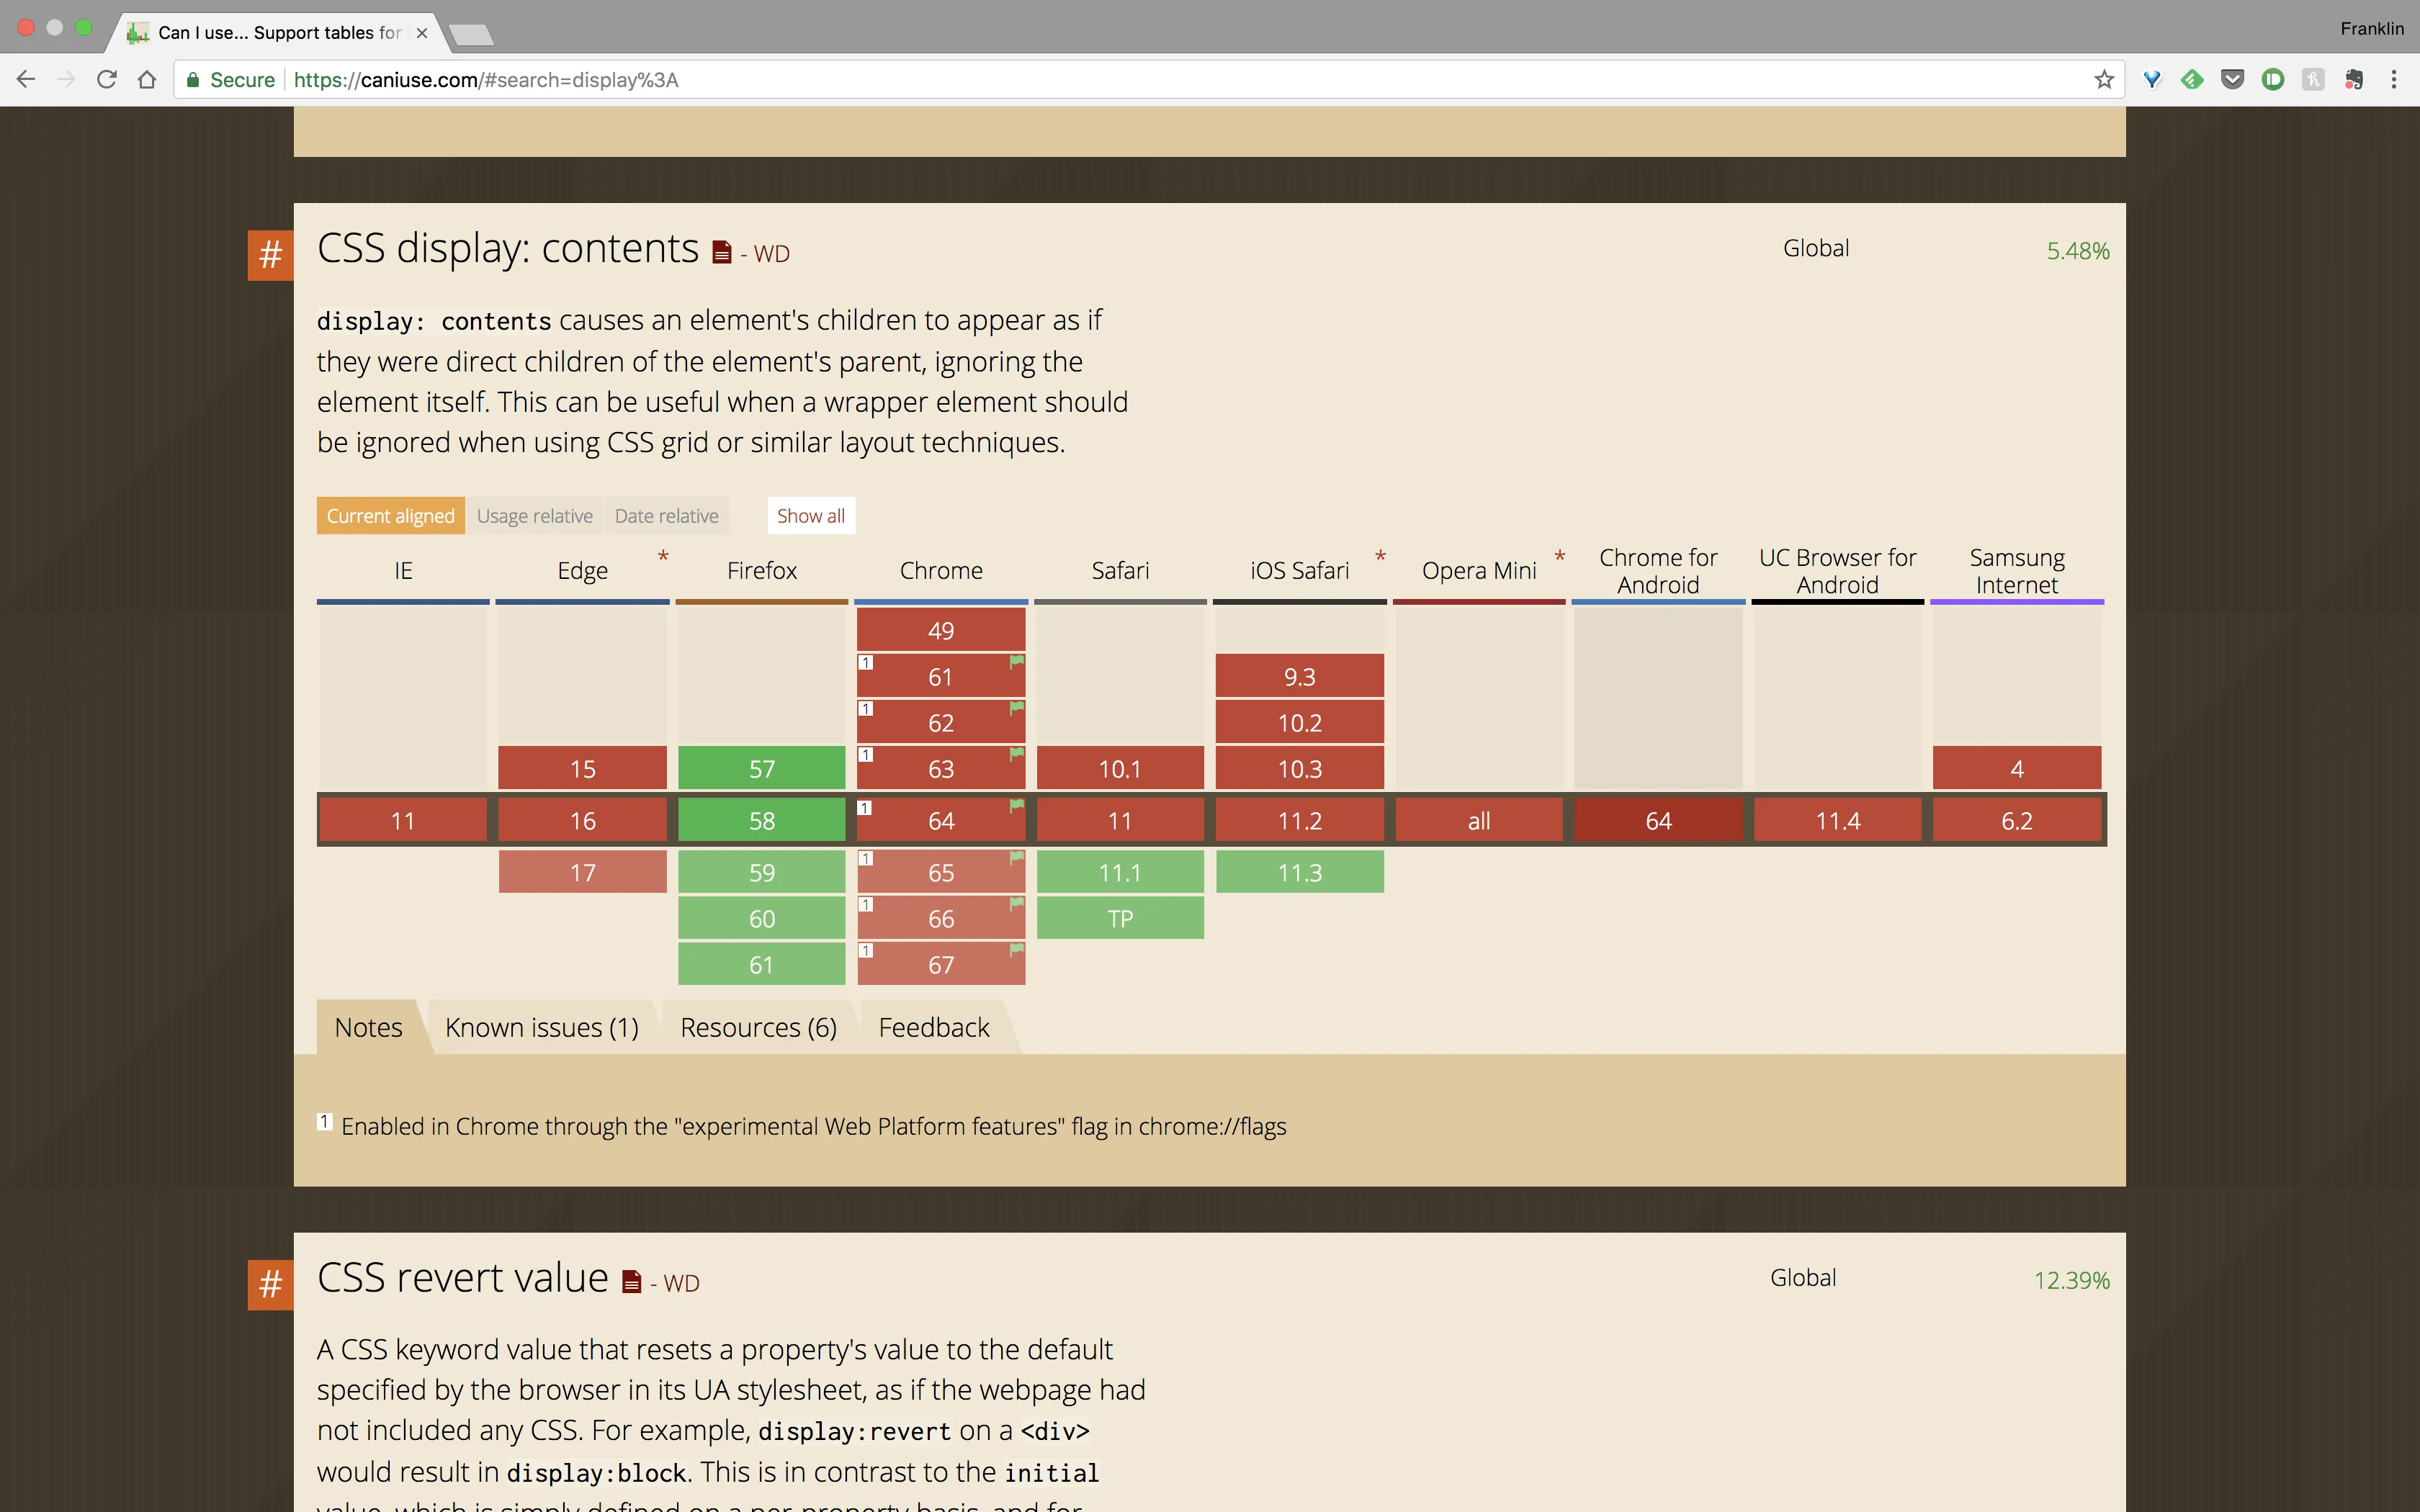
Task: Click the Show all versions button
Action: [x=810, y=516]
